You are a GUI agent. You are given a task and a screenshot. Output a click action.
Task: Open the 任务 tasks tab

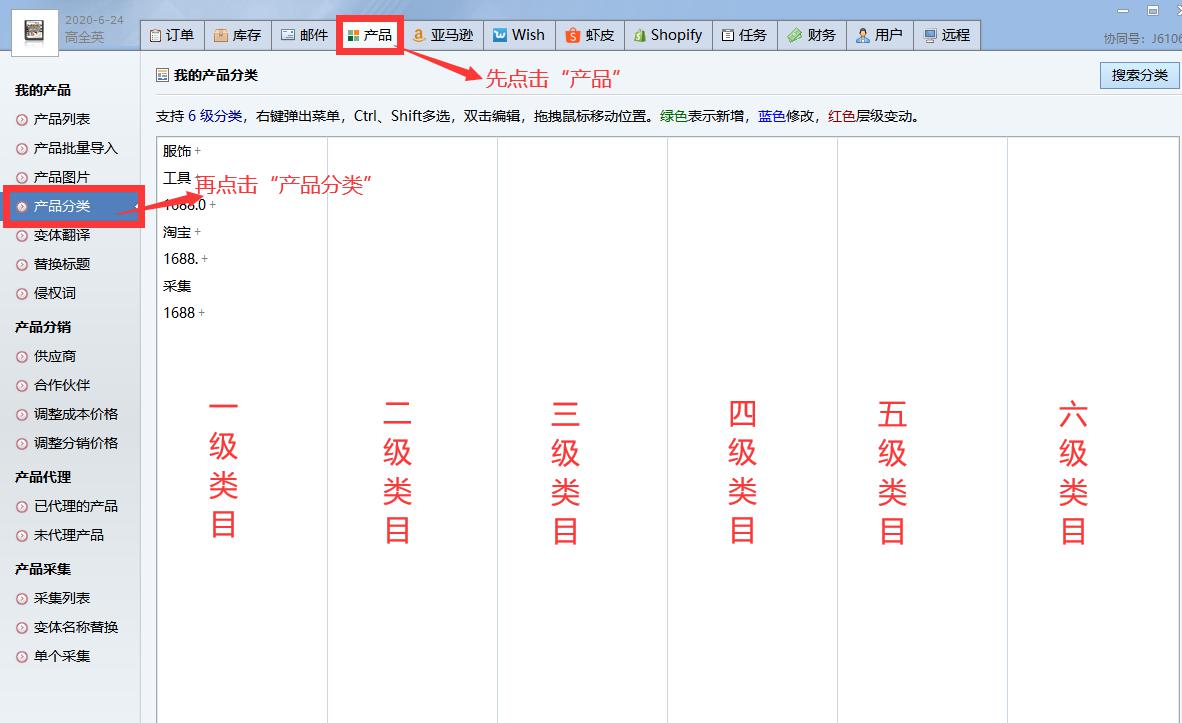point(744,35)
